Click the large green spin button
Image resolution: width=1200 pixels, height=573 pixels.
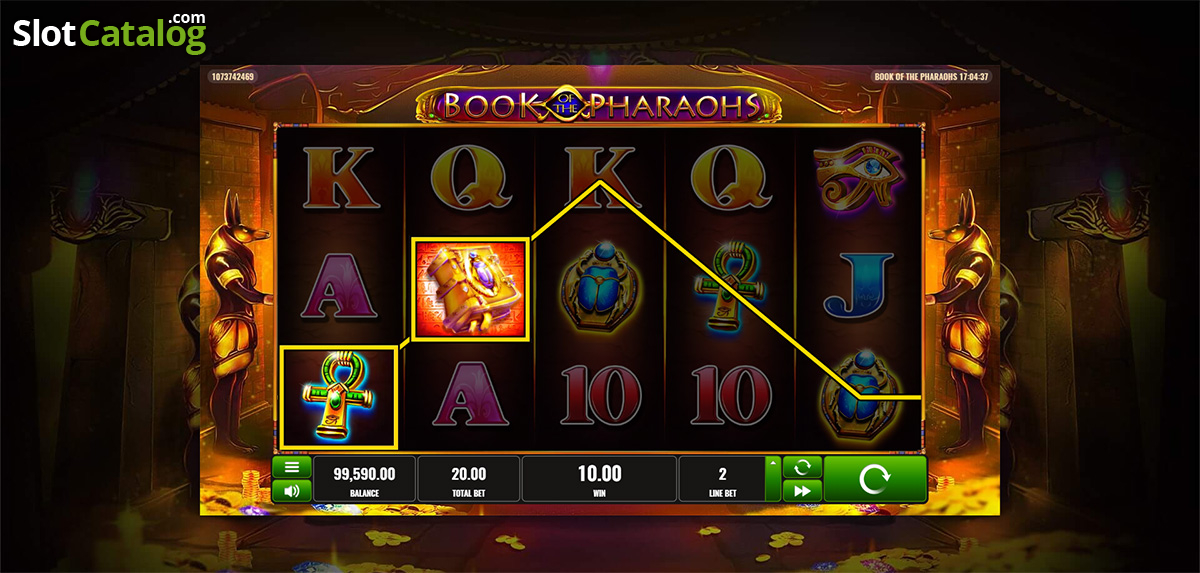[875, 479]
